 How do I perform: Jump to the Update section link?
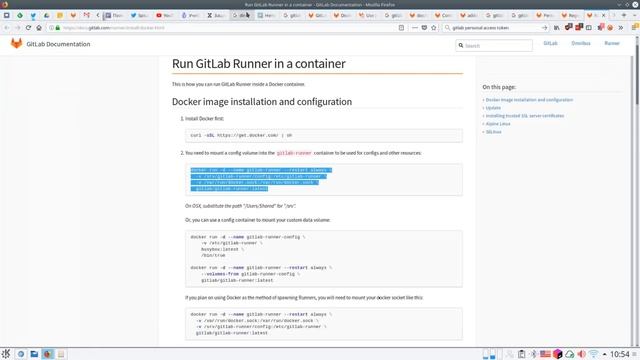[x=493, y=108]
